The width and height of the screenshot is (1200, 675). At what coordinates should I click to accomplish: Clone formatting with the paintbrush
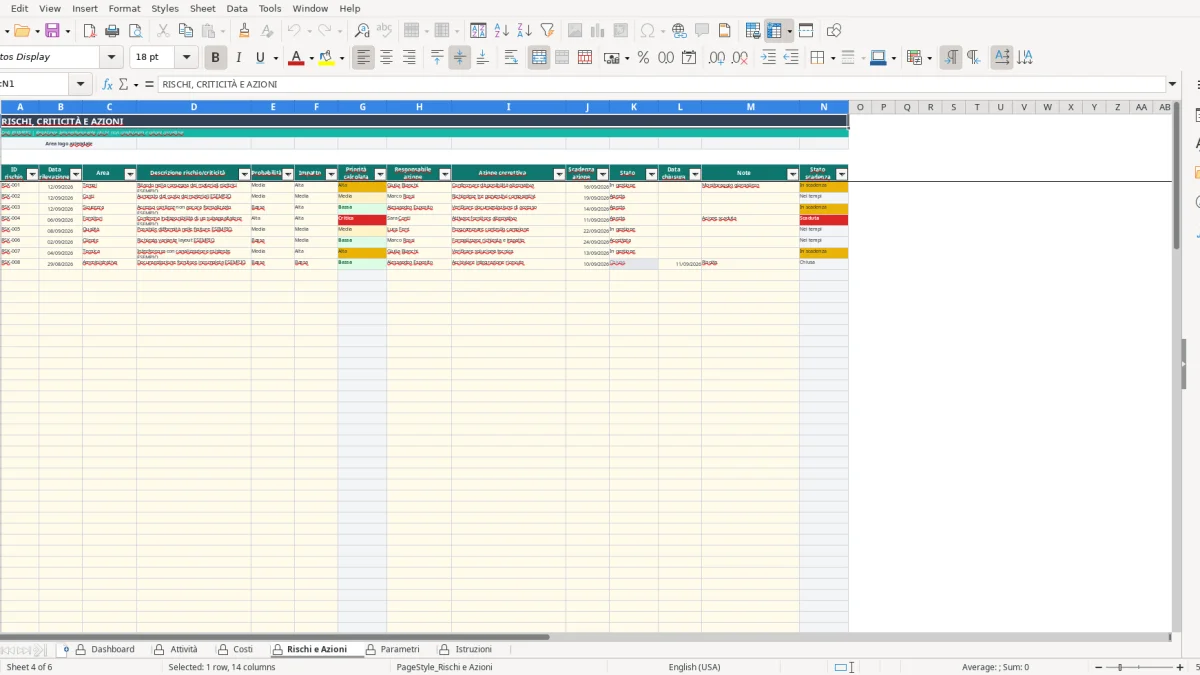244,31
